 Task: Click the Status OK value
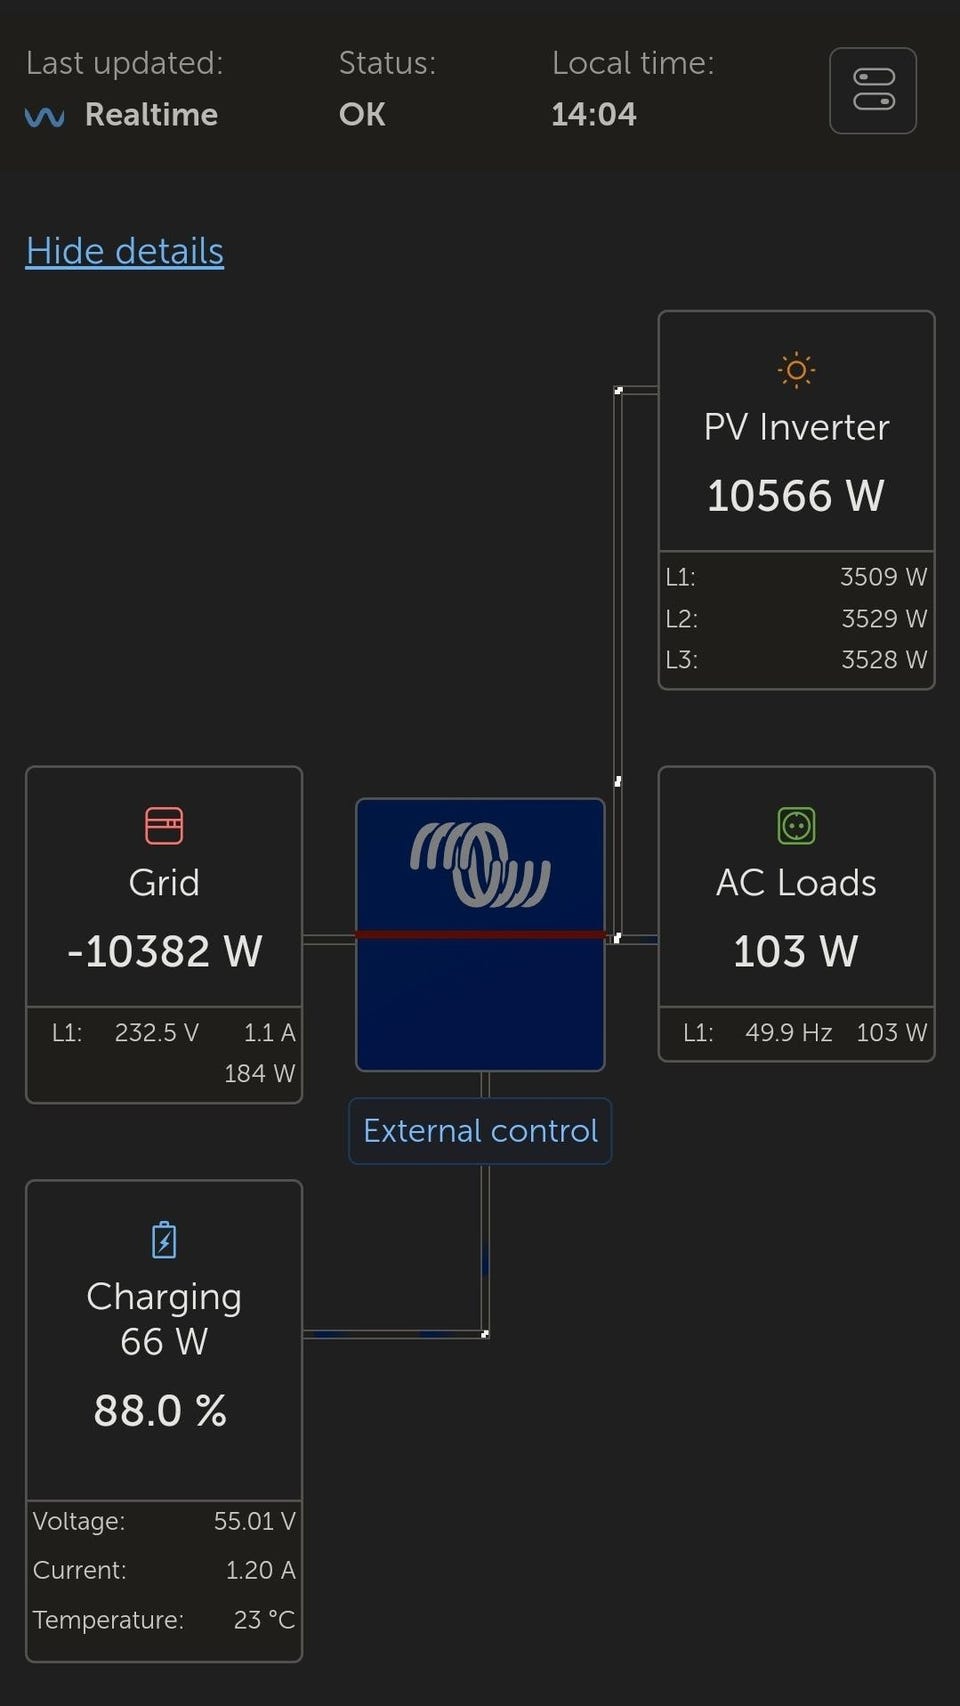[x=362, y=115]
